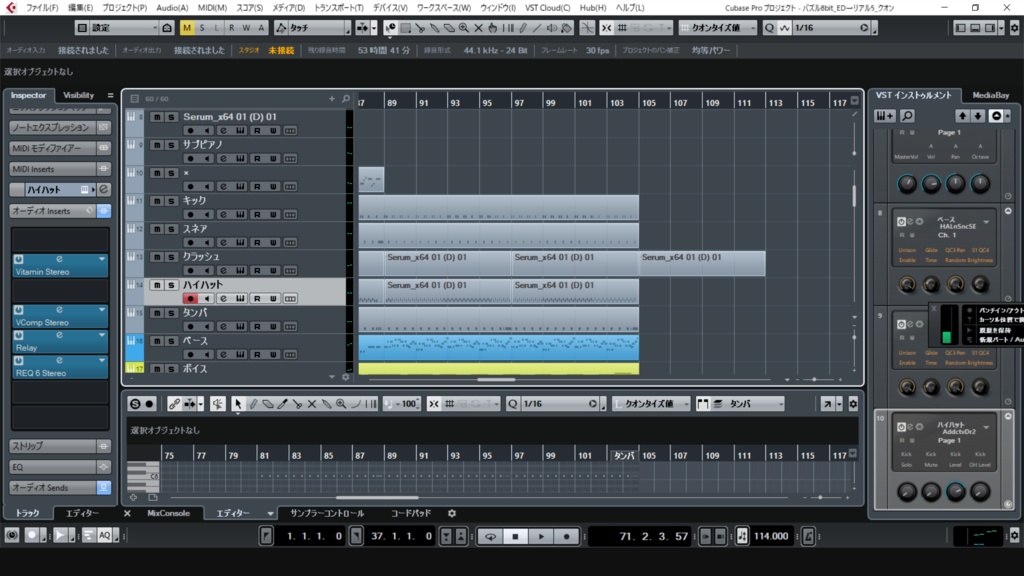The image size is (1024, 576).
Task: Click the Solo Editor icon in lower editor
Action: pos(135,404)
